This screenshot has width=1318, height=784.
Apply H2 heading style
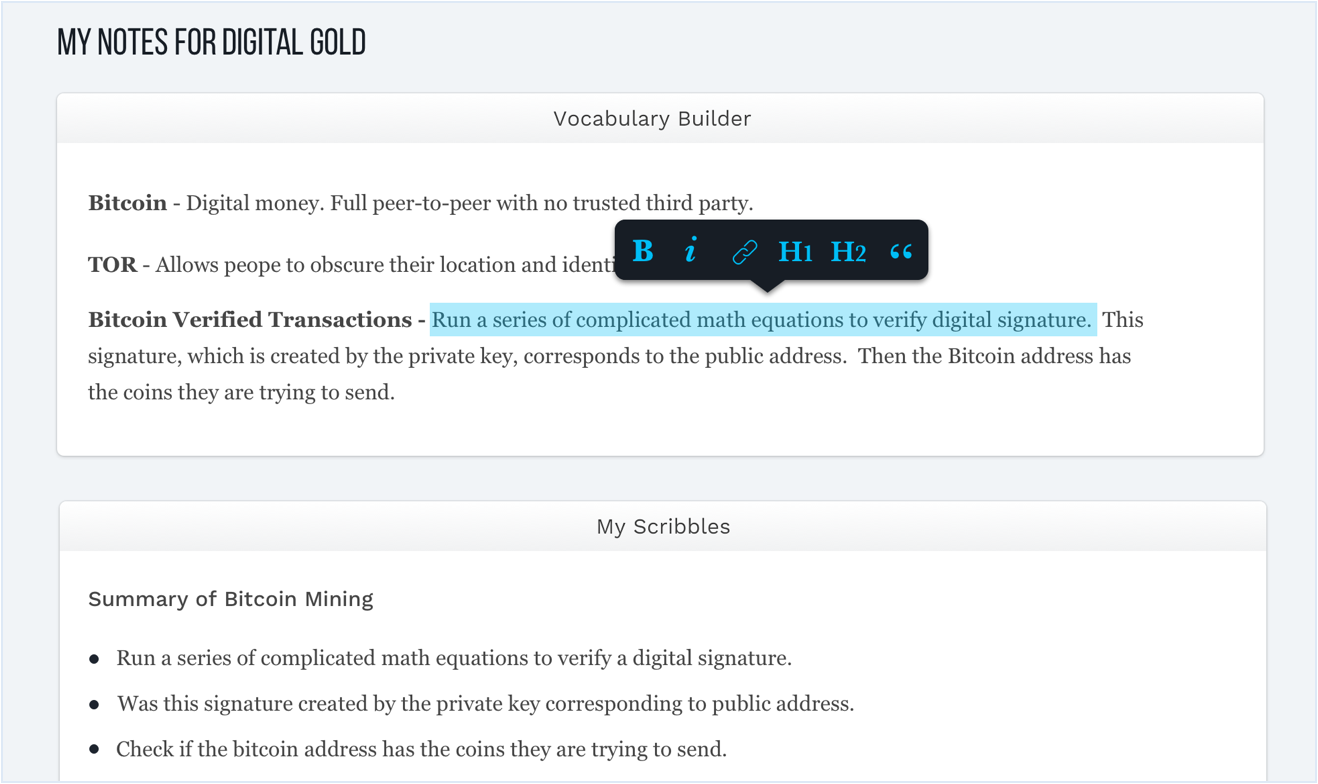point(848,252)
